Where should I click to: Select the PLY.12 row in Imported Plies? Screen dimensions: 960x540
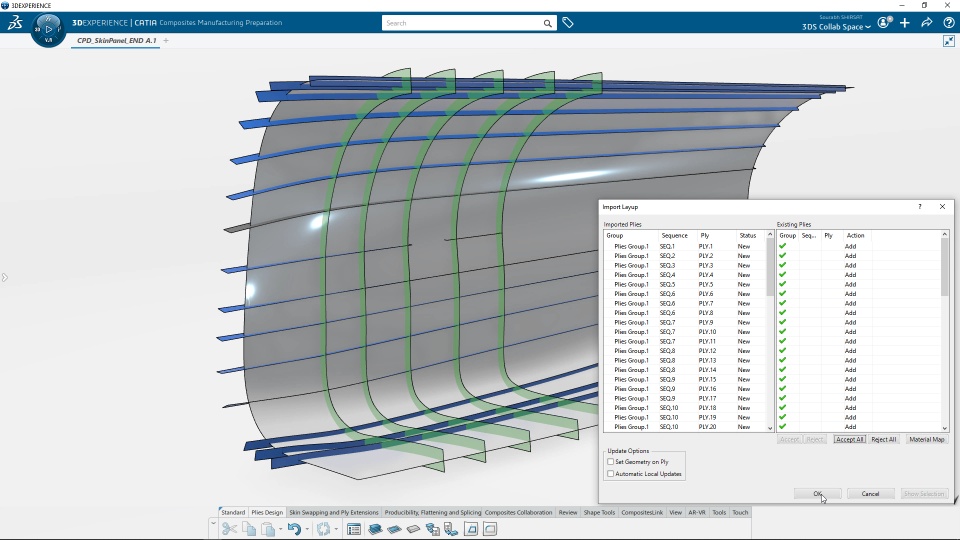pos(684,351)
